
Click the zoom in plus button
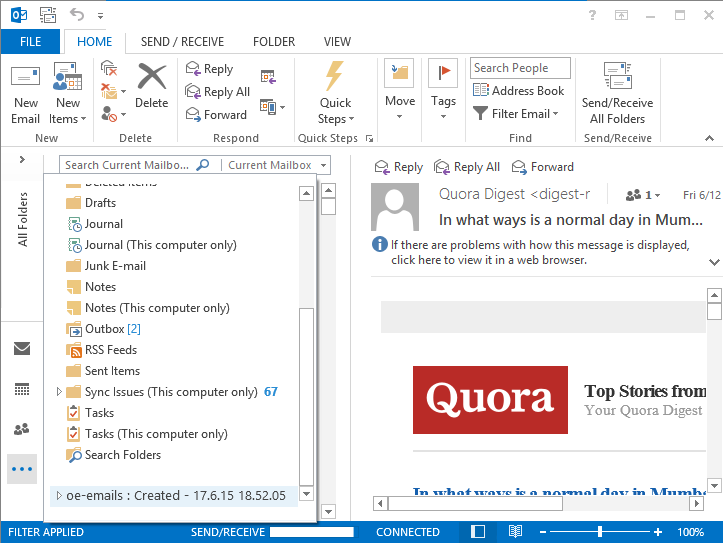pos(658,532)
